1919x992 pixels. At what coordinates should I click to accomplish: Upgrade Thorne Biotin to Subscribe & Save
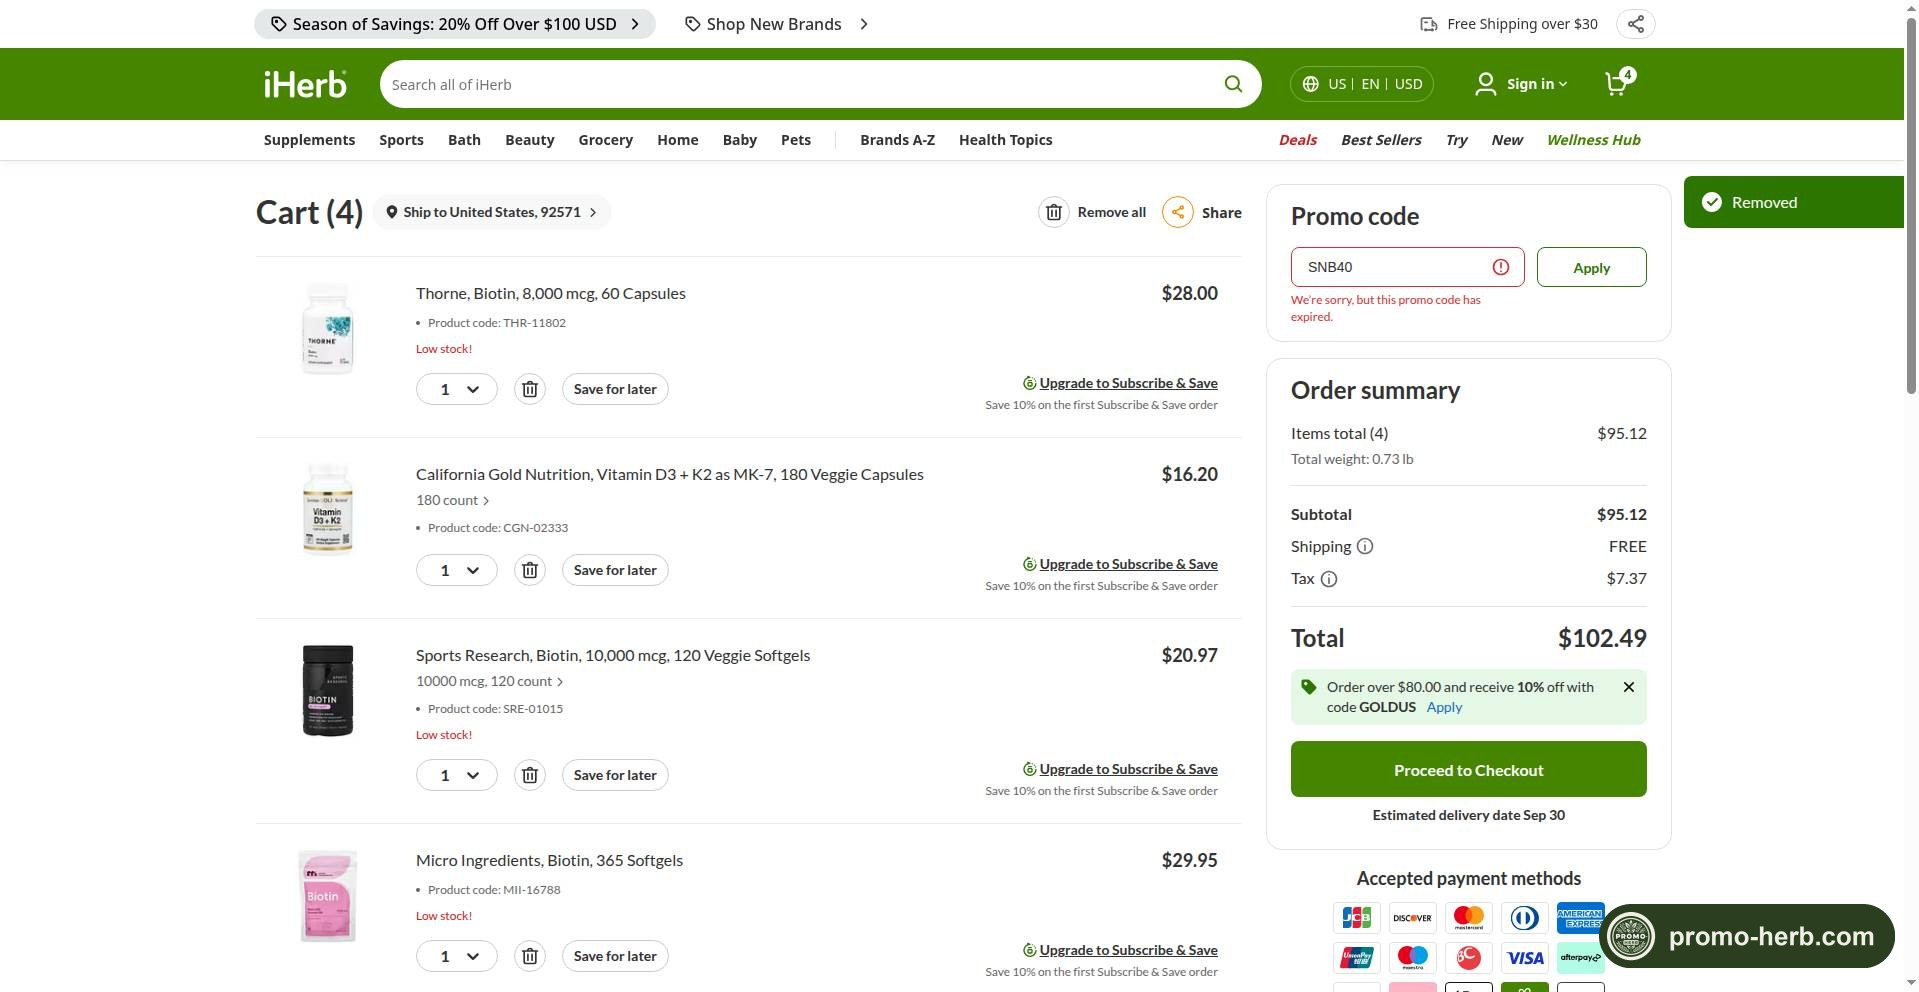pyautogui.click(x=1128, y=383)
